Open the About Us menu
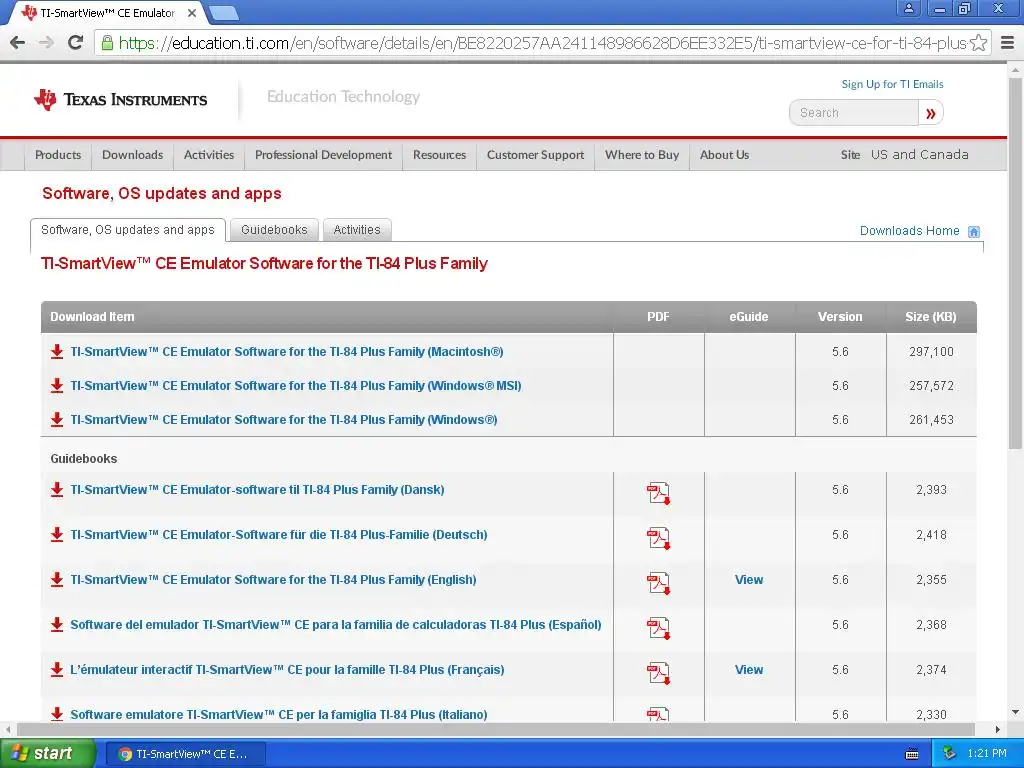This screenshot has width=1024, height=768. (724, 155)
